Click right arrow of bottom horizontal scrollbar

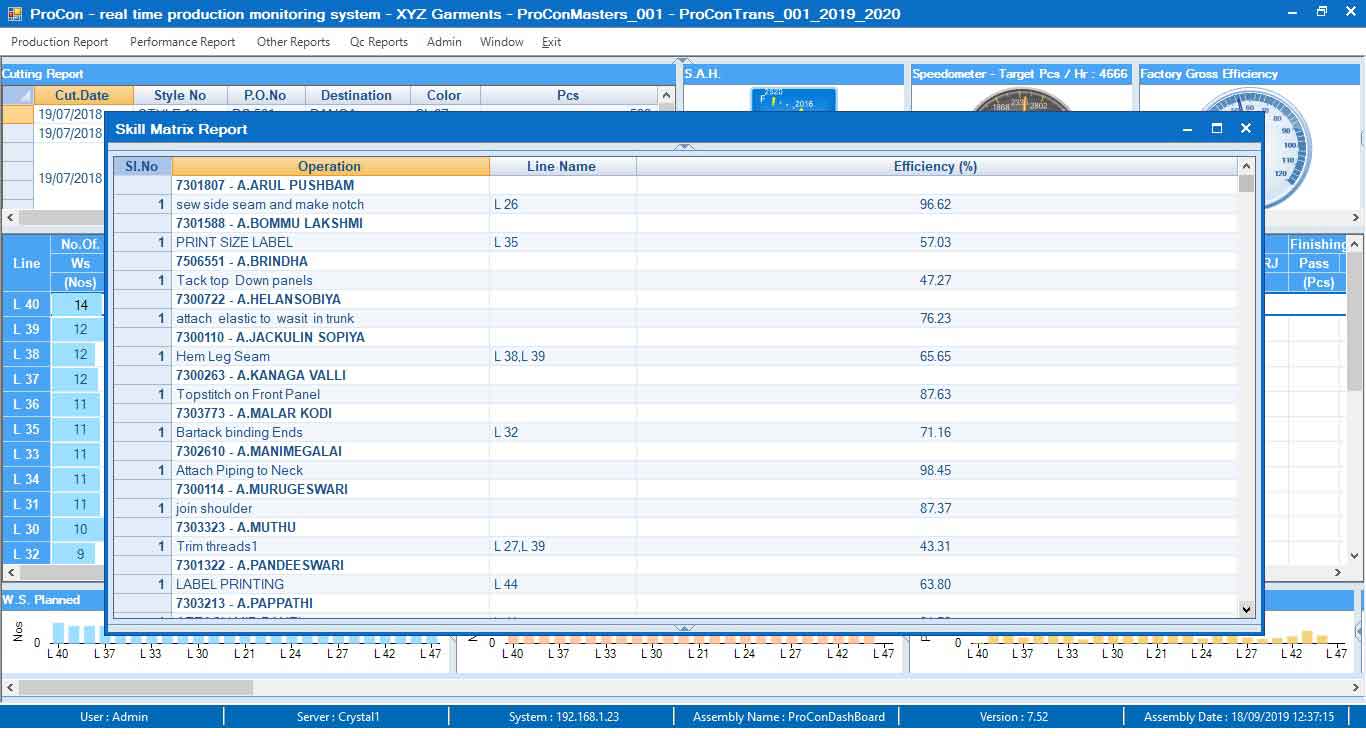click(x=1355, y=687)
